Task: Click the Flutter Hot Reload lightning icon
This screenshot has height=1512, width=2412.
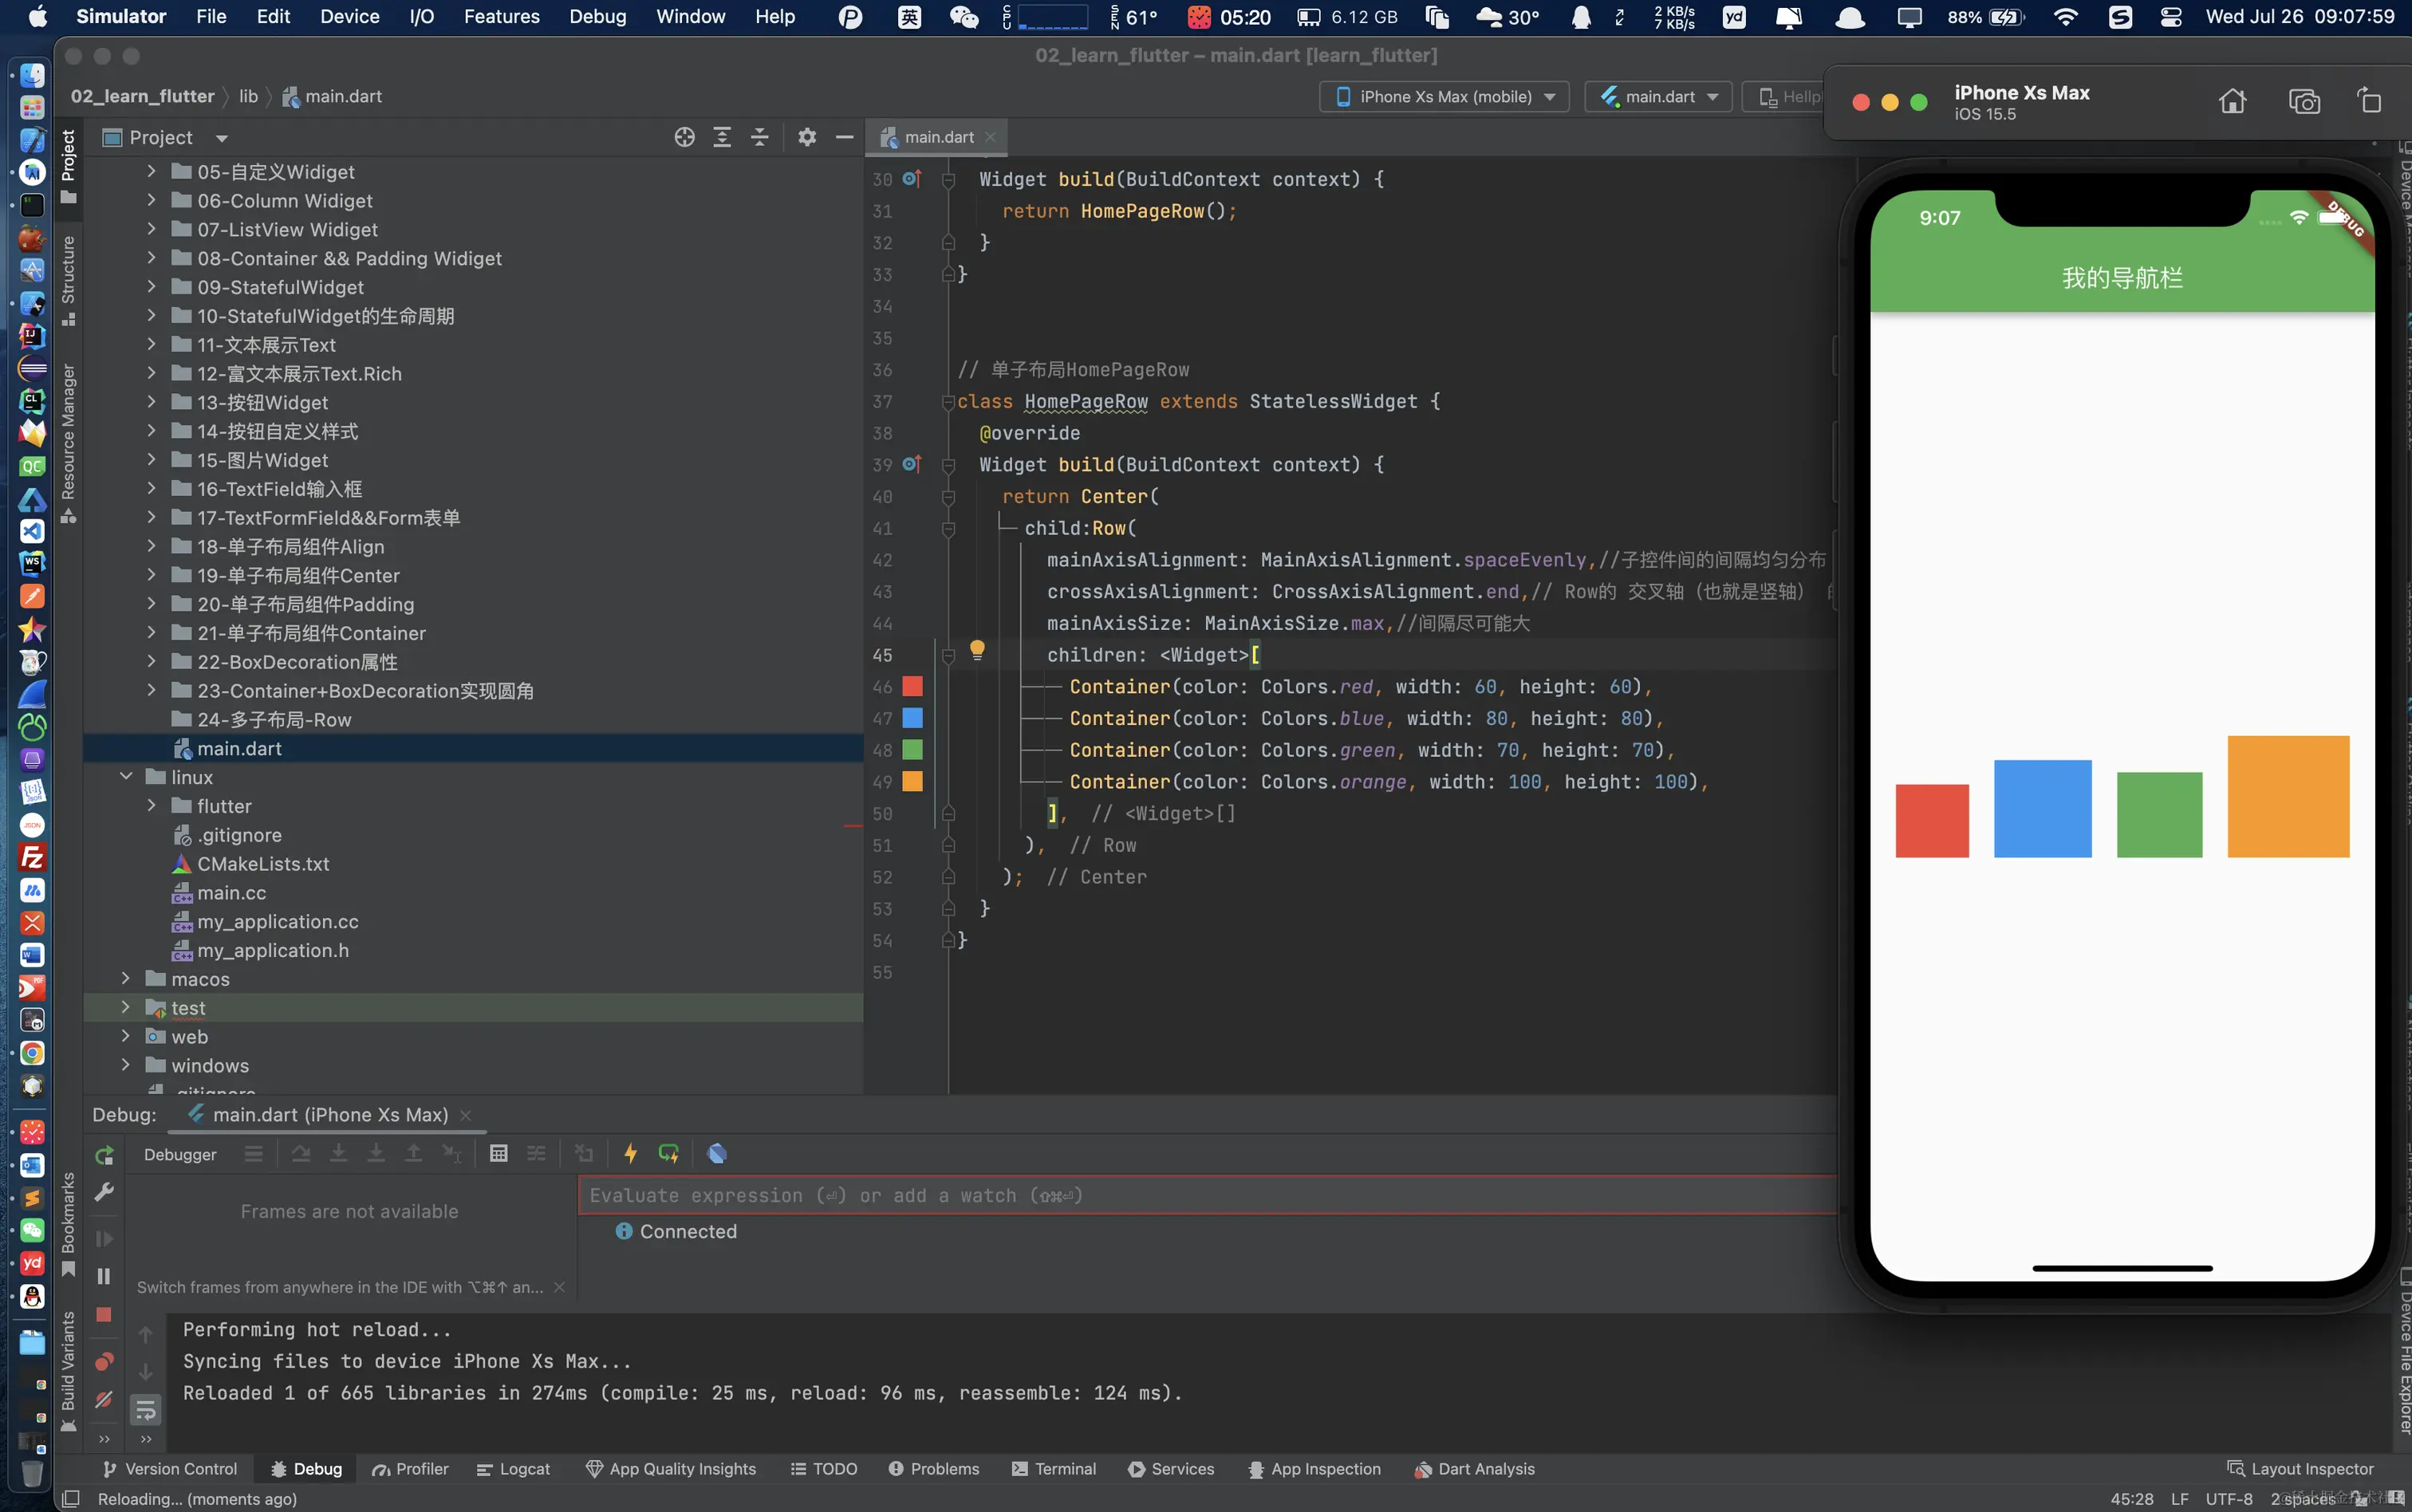Action: coord(631,1154)
